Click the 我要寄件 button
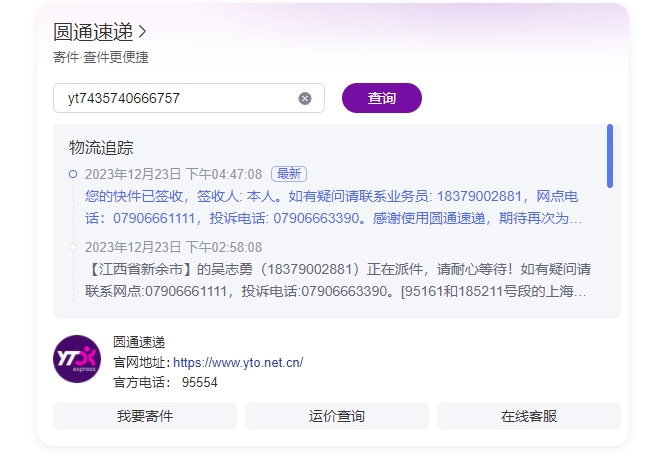 click(x=145, y=416)
